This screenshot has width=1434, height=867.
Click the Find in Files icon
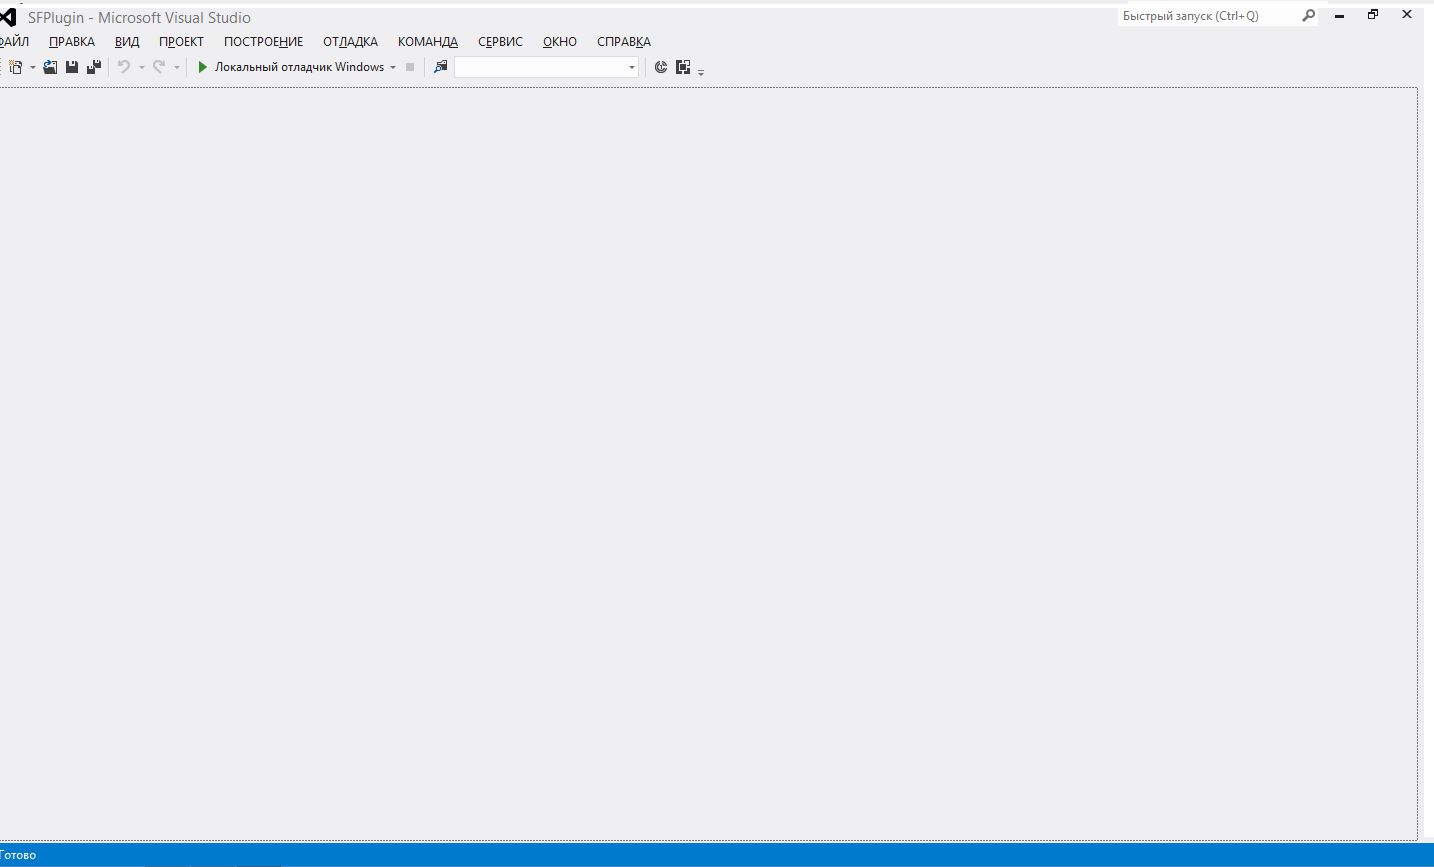[440, 67]
